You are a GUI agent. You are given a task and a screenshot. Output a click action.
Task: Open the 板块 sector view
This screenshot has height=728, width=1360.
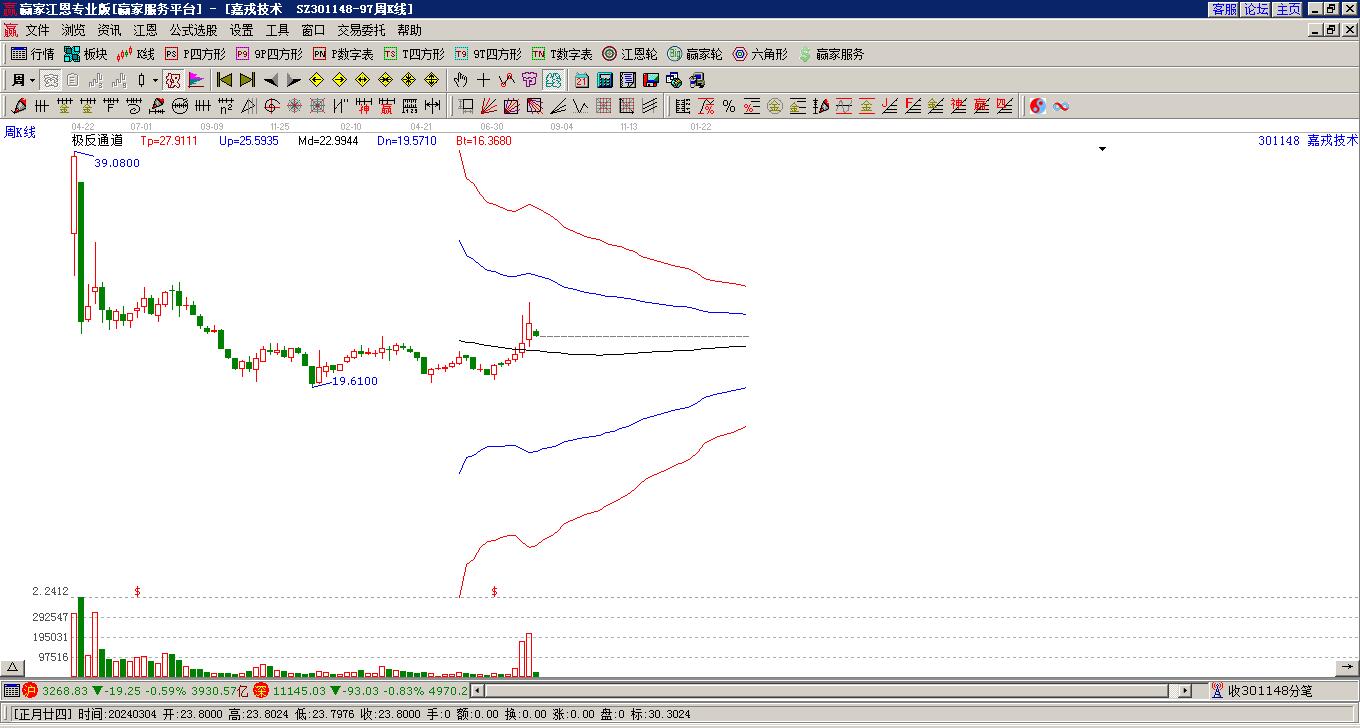85,54
